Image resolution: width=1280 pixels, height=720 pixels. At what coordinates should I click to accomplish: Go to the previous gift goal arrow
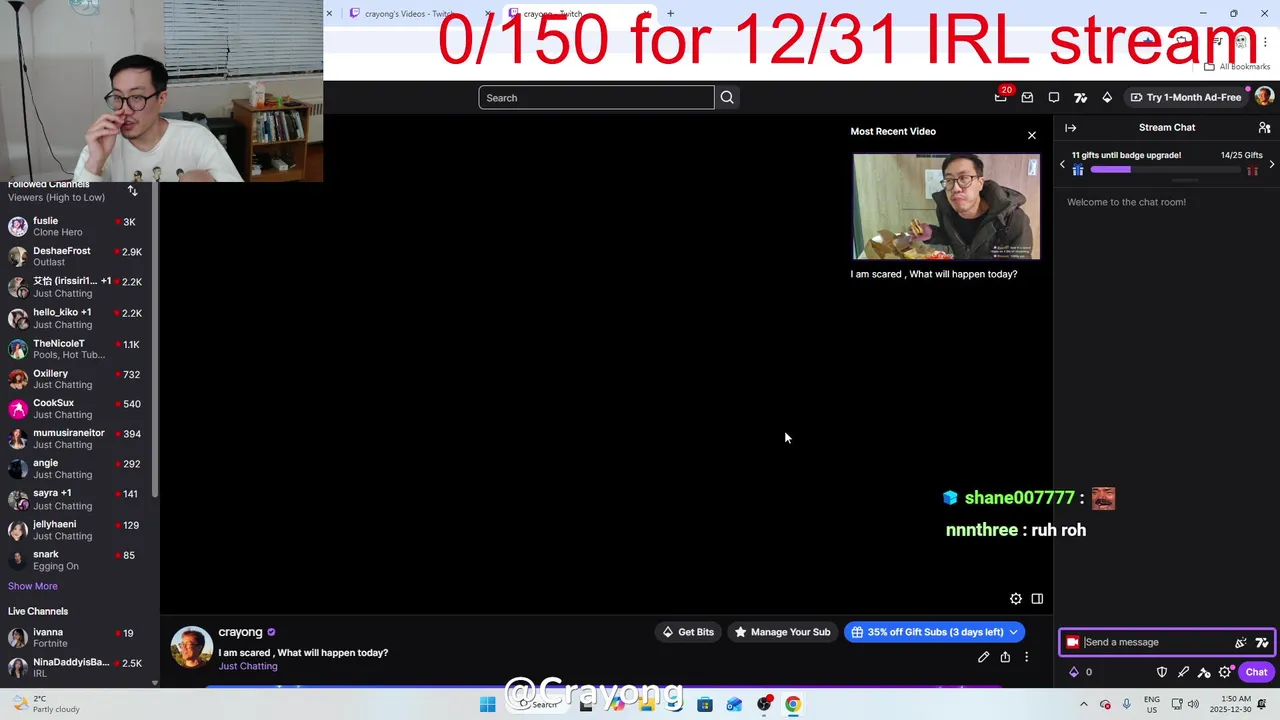1062,164
